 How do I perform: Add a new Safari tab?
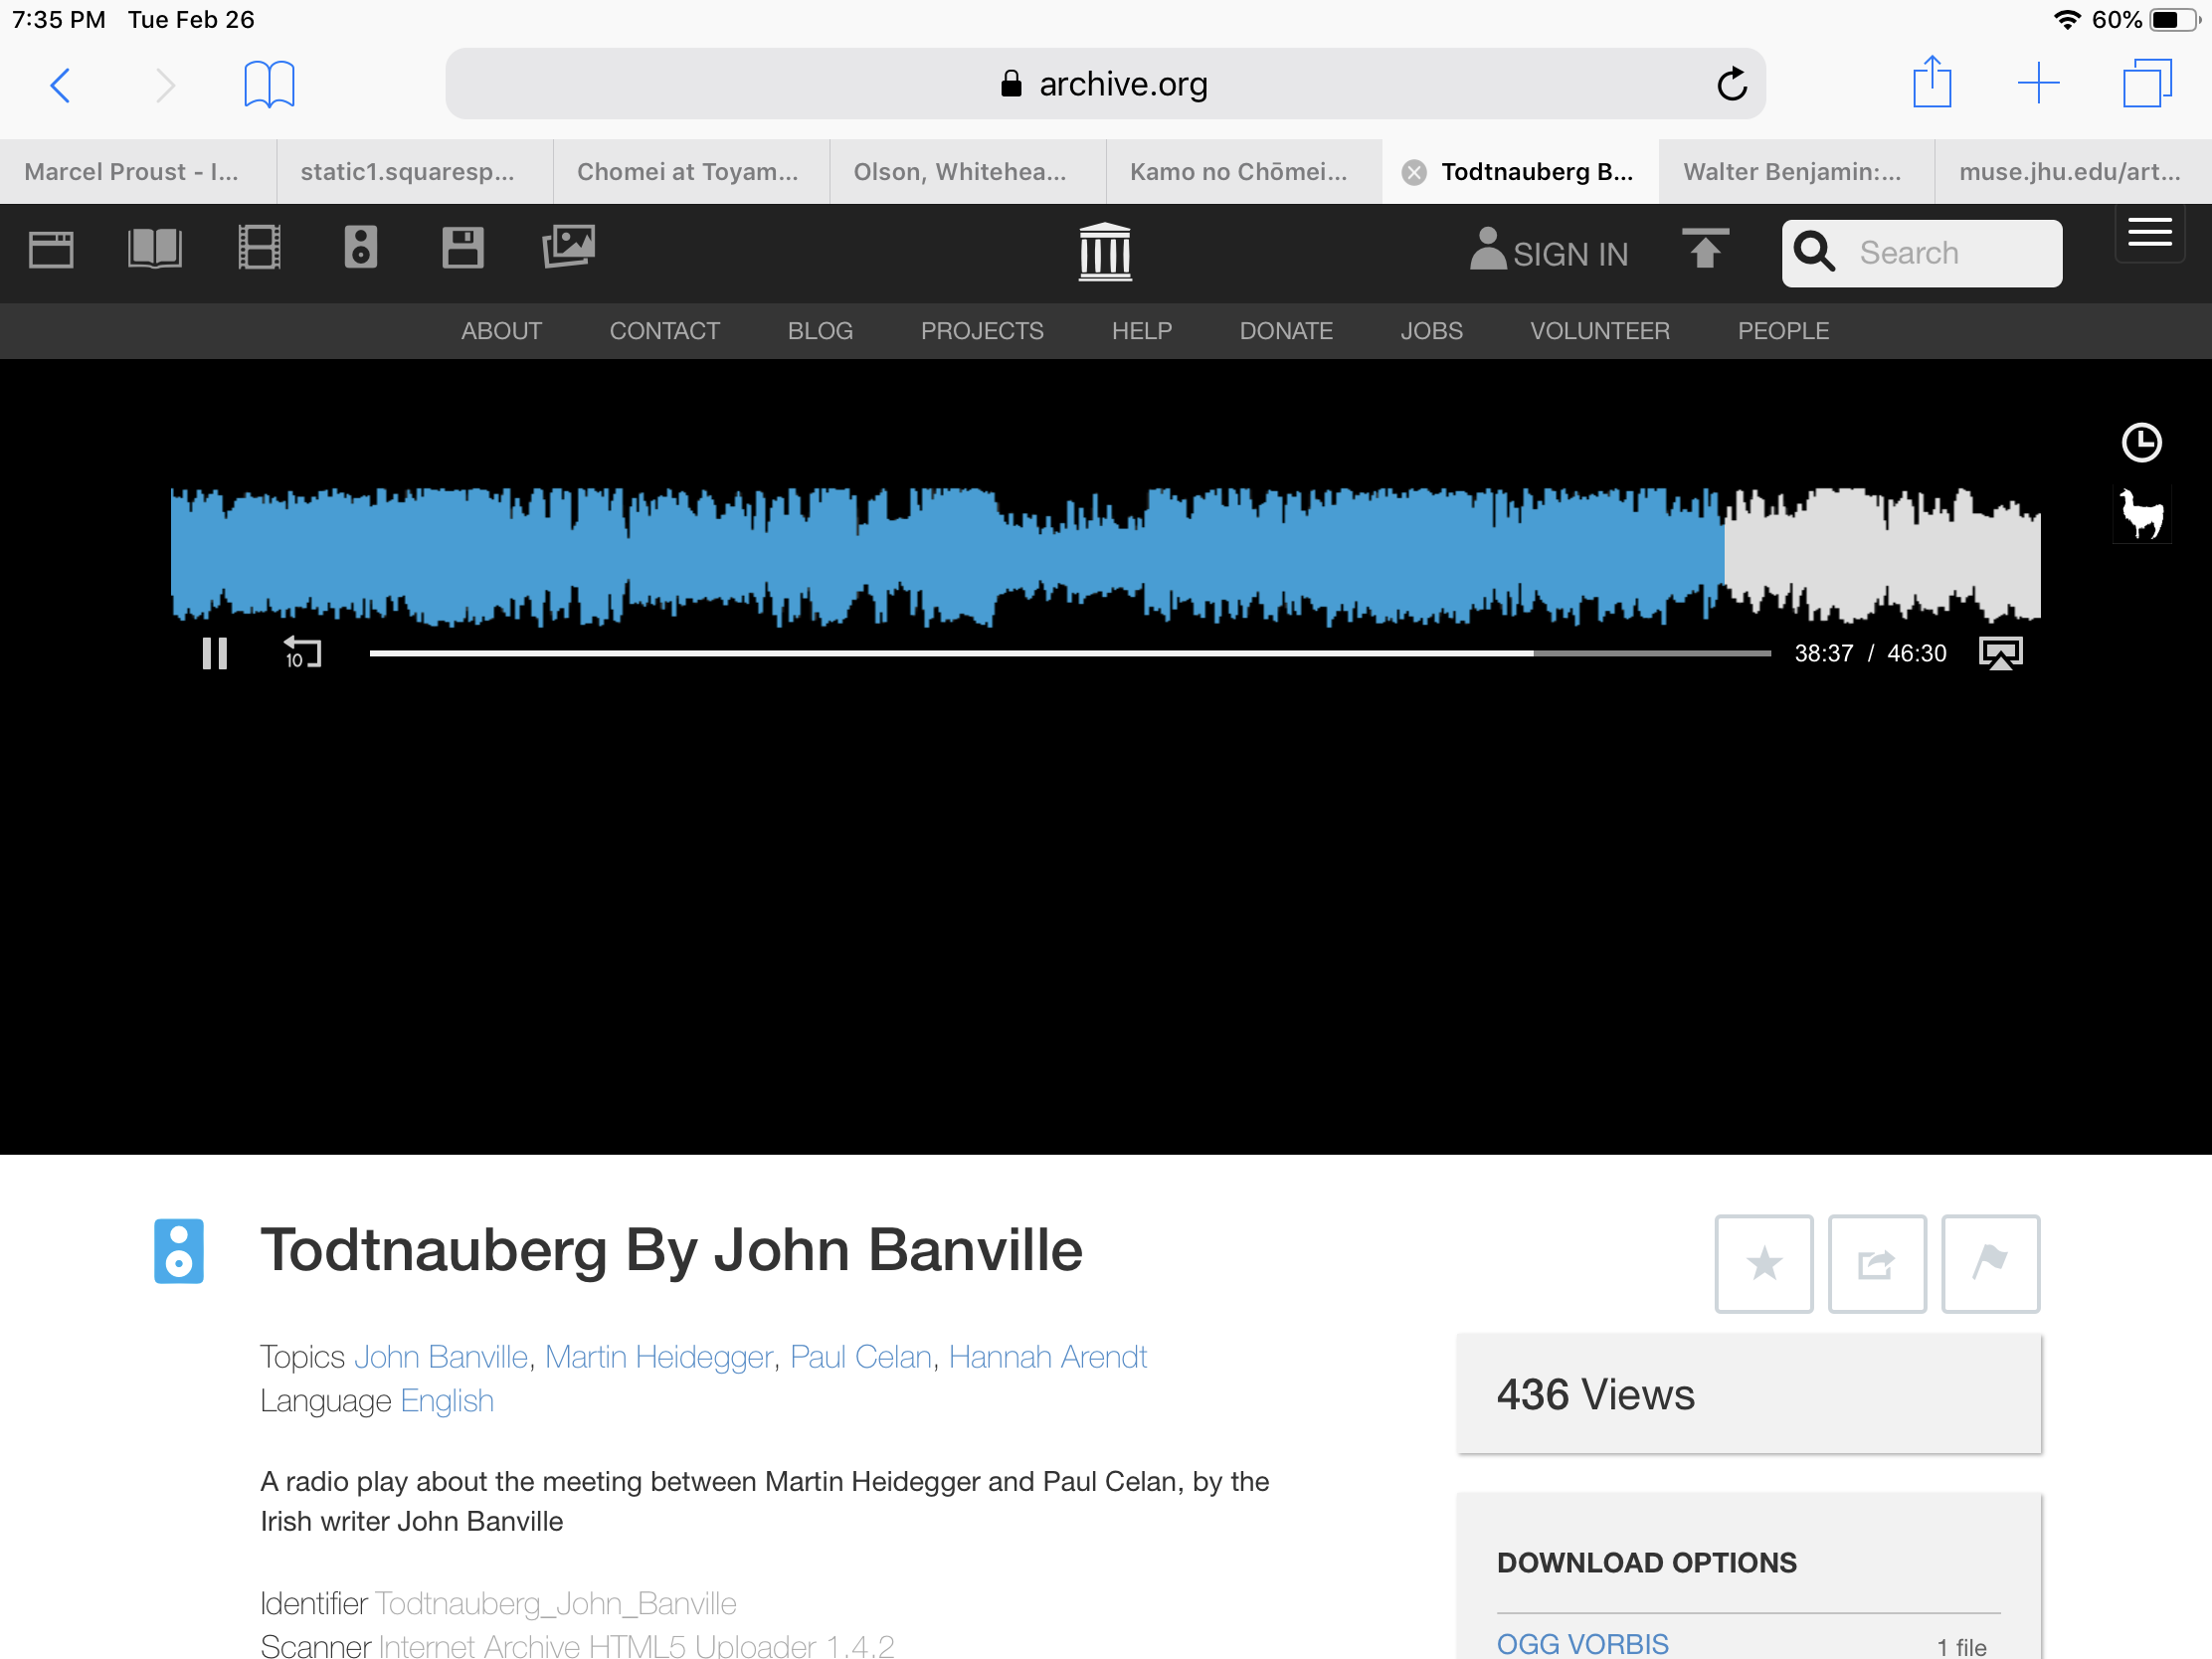pyautogui.click(x=2038, y=83)
